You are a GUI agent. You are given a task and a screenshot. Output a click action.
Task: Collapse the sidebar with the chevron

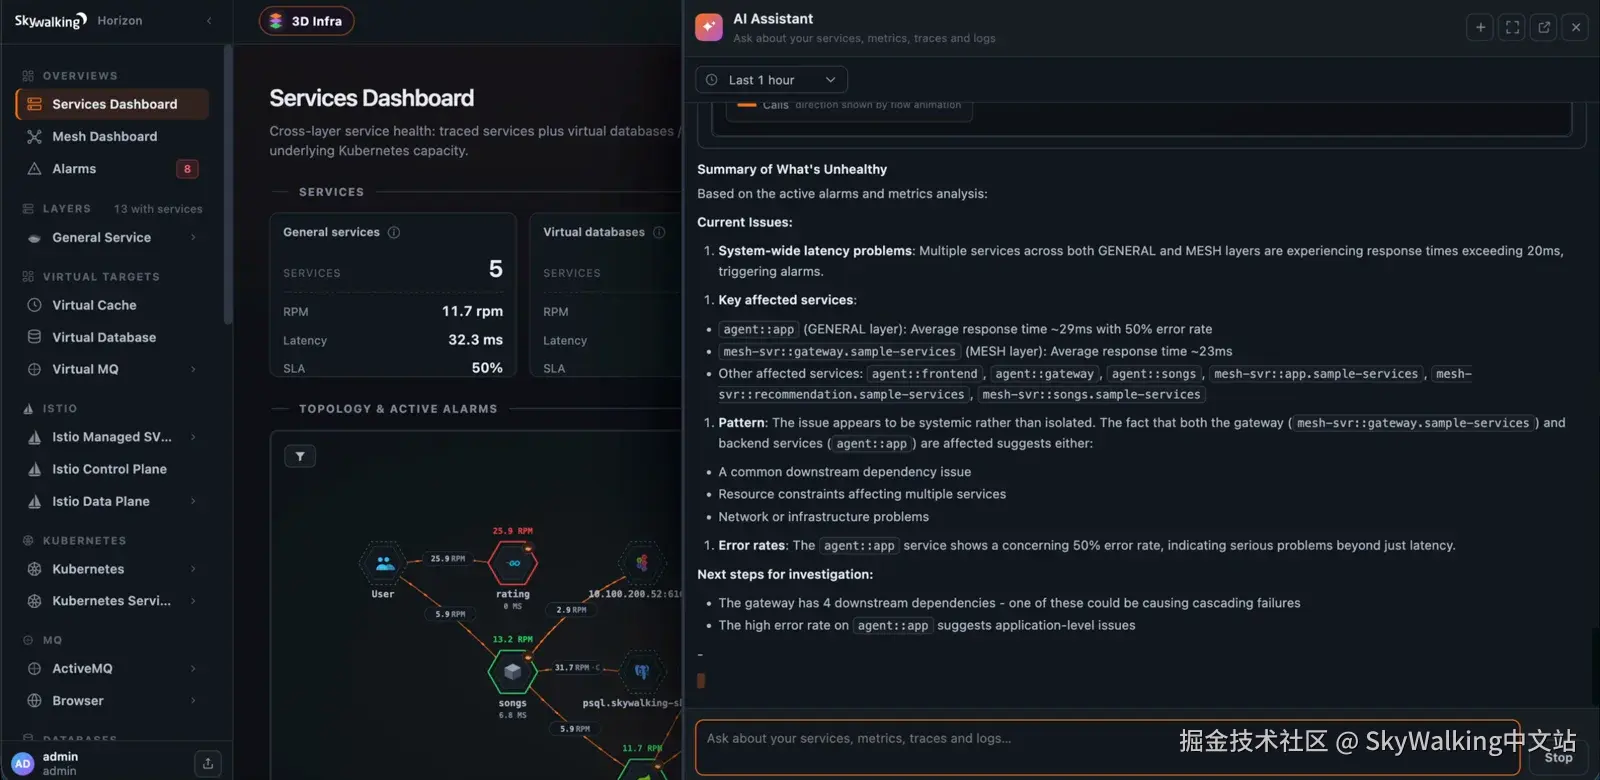click(209, 21)
